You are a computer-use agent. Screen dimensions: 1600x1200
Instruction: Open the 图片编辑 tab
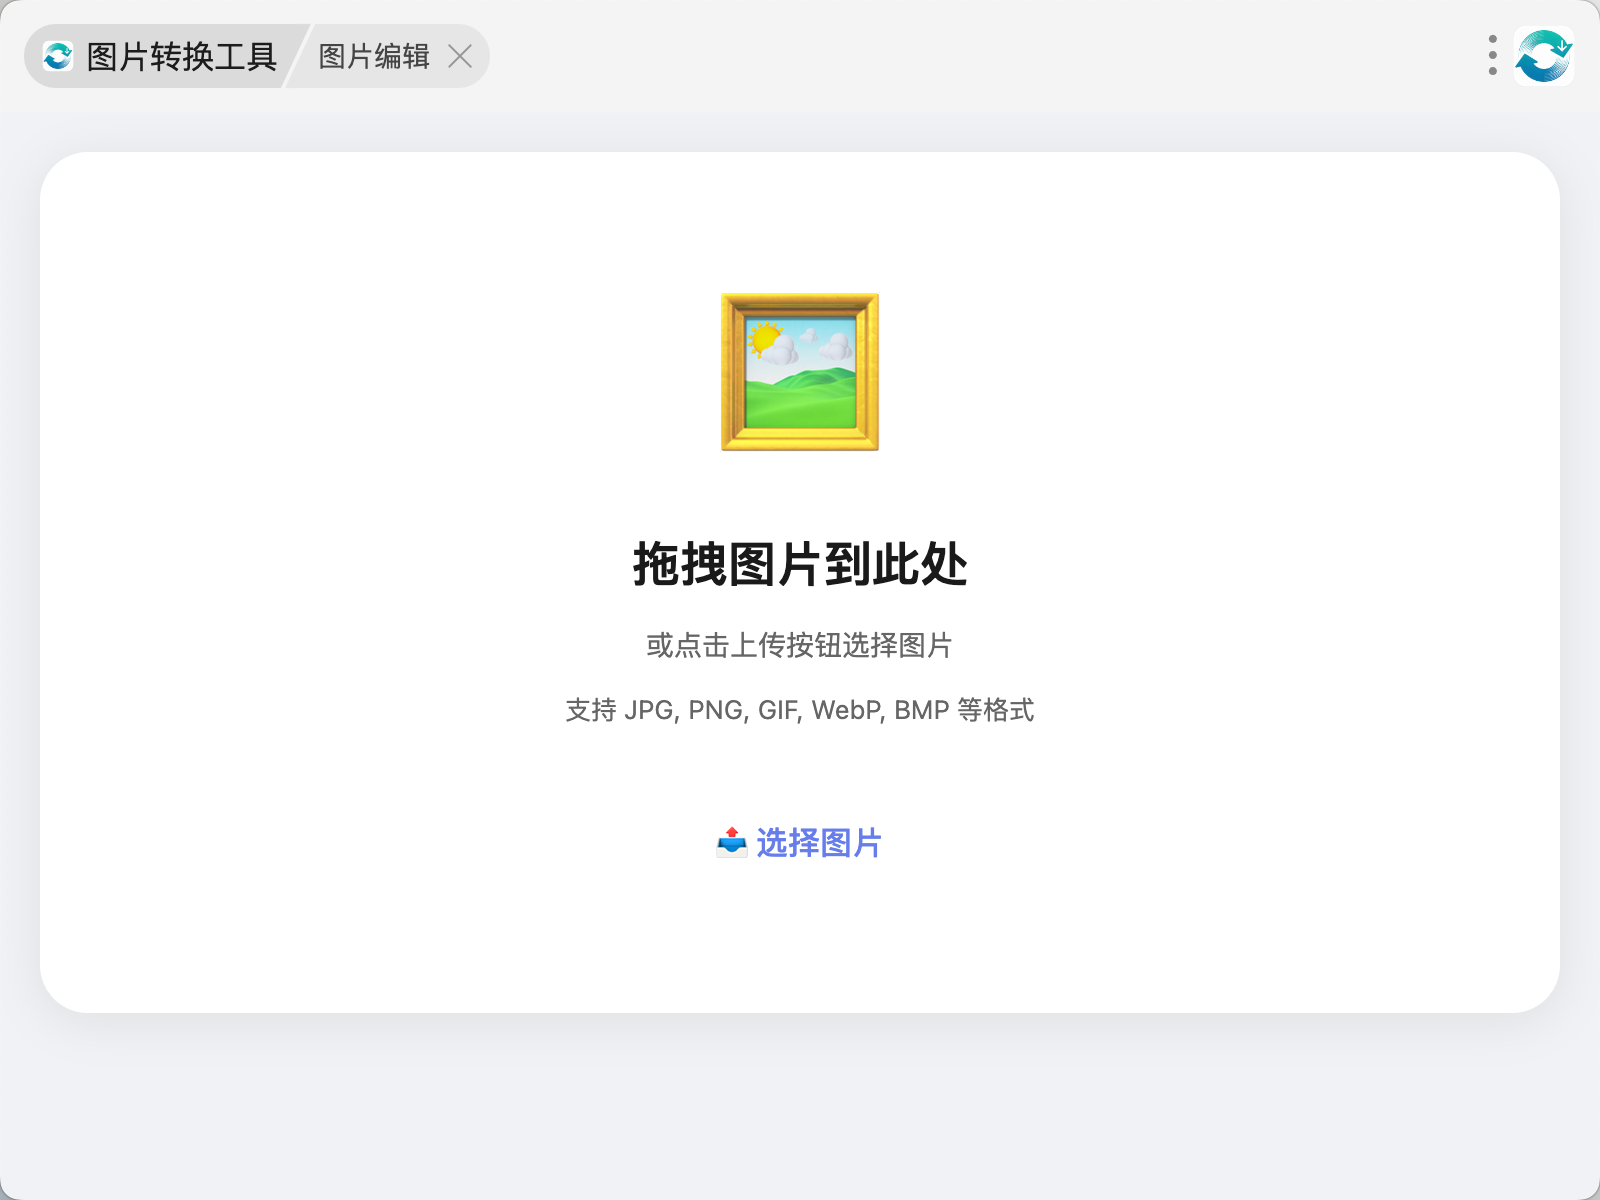coord(374,56)
